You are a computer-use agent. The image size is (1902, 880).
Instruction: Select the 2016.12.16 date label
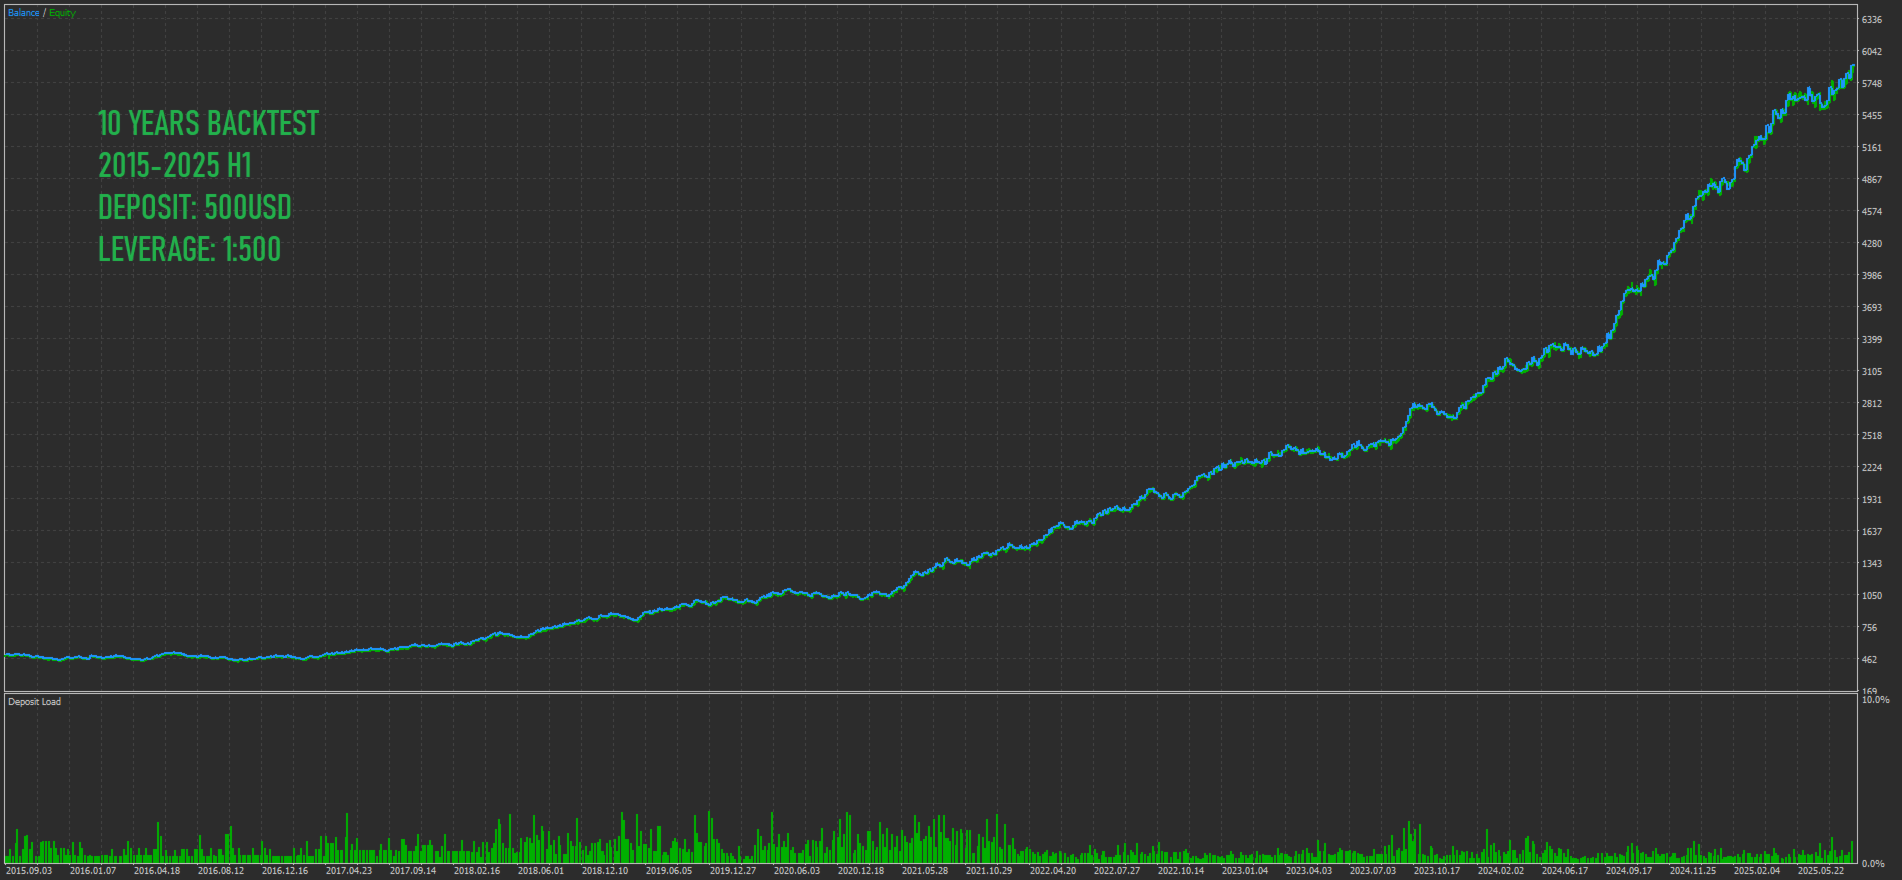coord(285,871)
